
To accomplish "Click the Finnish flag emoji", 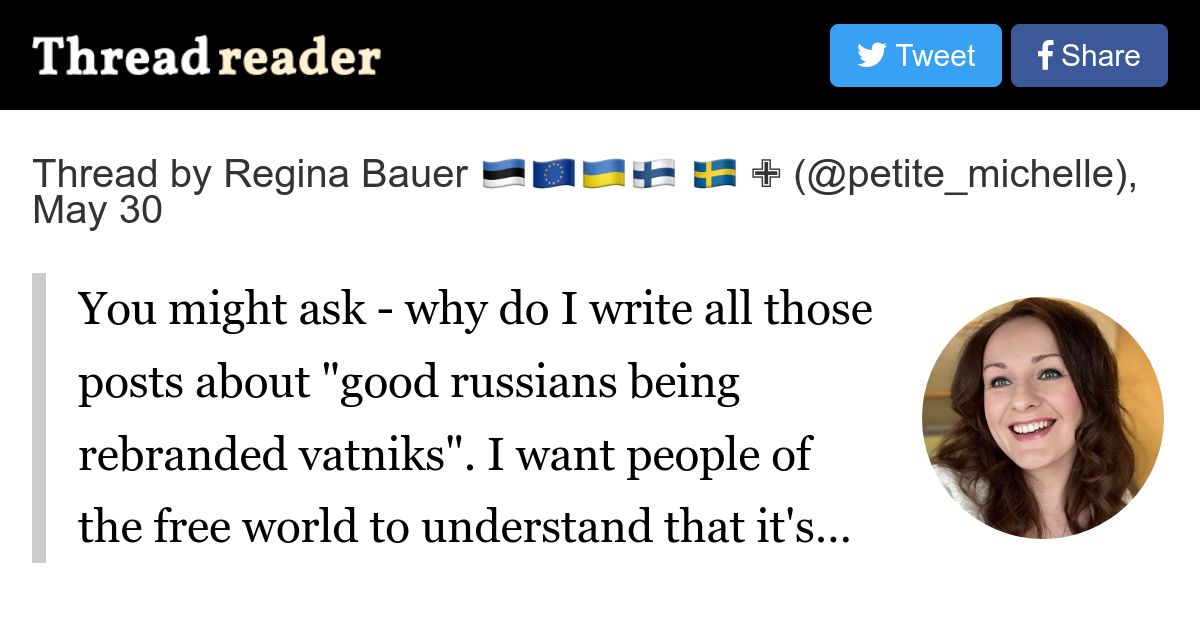I will (x=654, y=175).
